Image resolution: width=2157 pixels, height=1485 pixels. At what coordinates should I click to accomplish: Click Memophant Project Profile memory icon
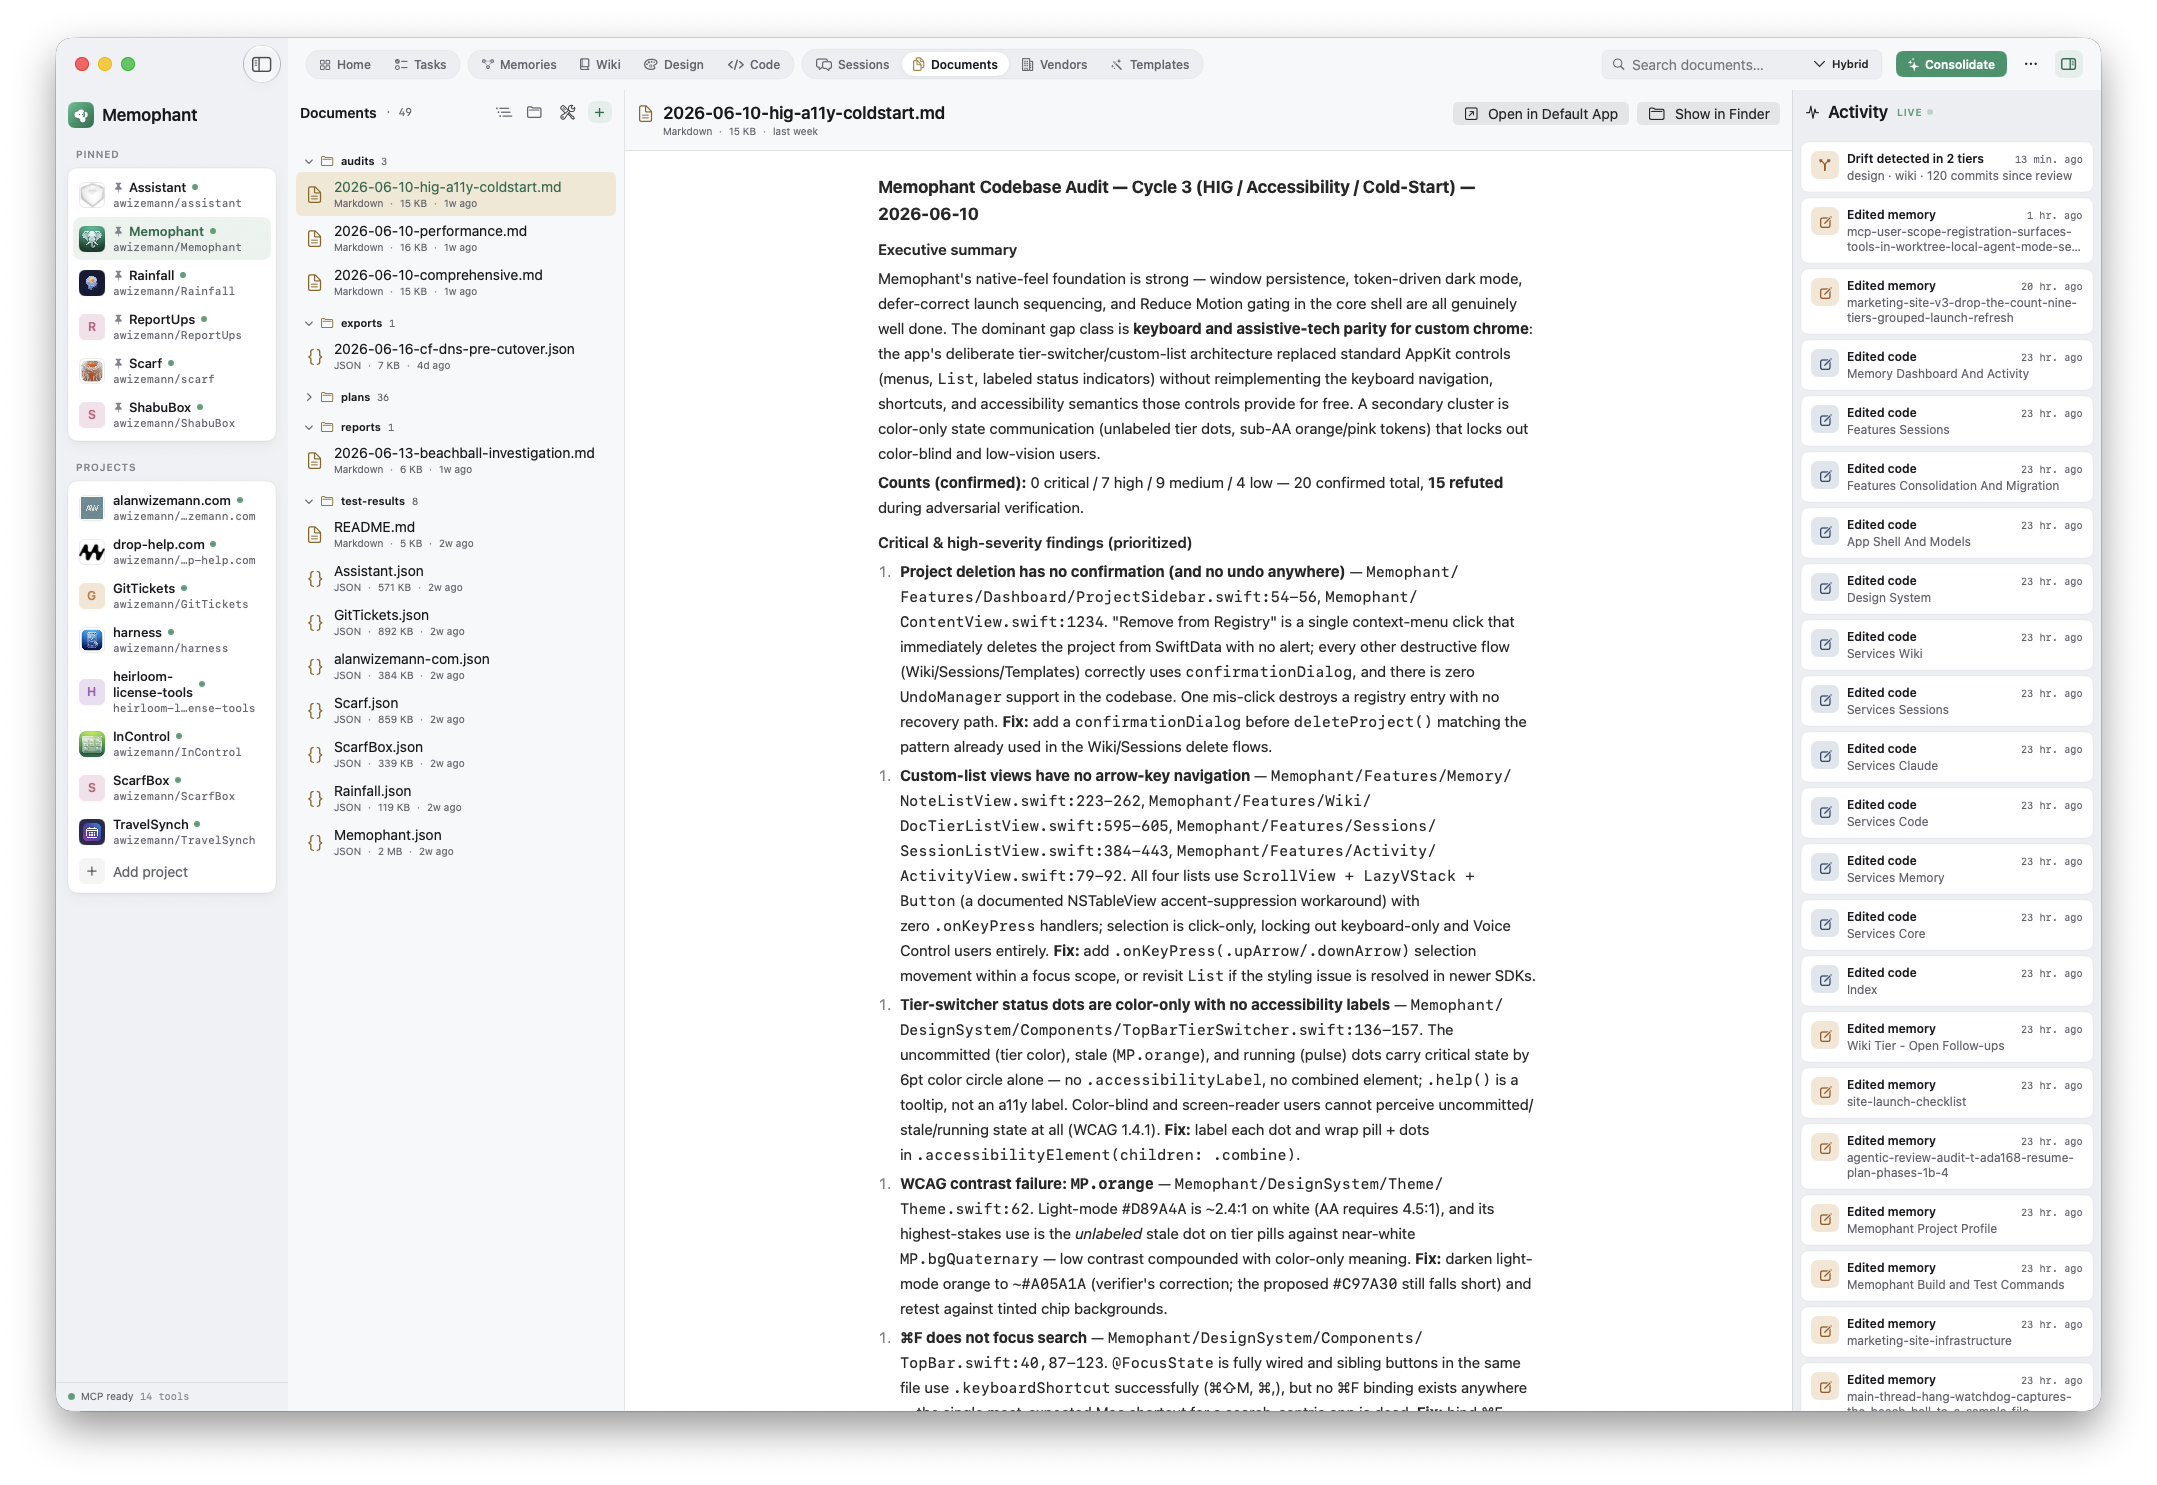point(1825,1220)
